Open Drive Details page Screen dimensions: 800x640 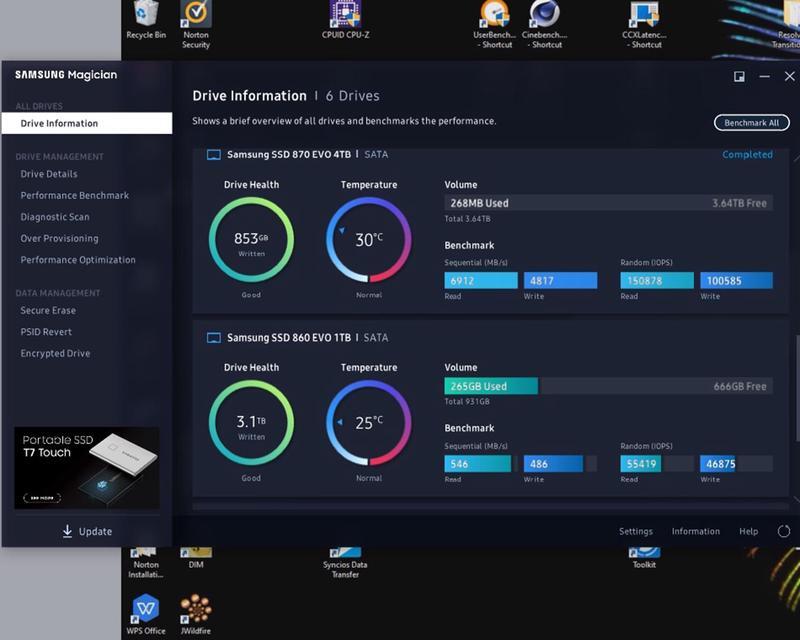[49, 174]
